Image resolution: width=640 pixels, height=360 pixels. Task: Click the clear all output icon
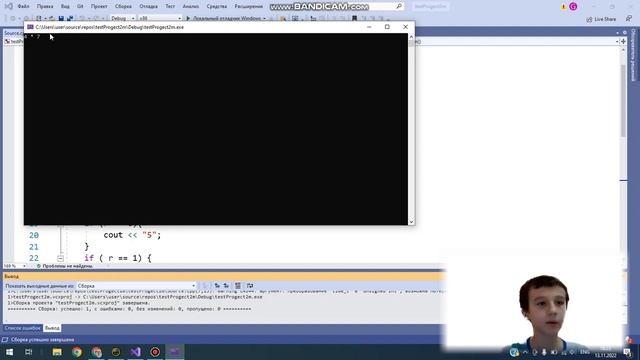[x=238, y=286]
